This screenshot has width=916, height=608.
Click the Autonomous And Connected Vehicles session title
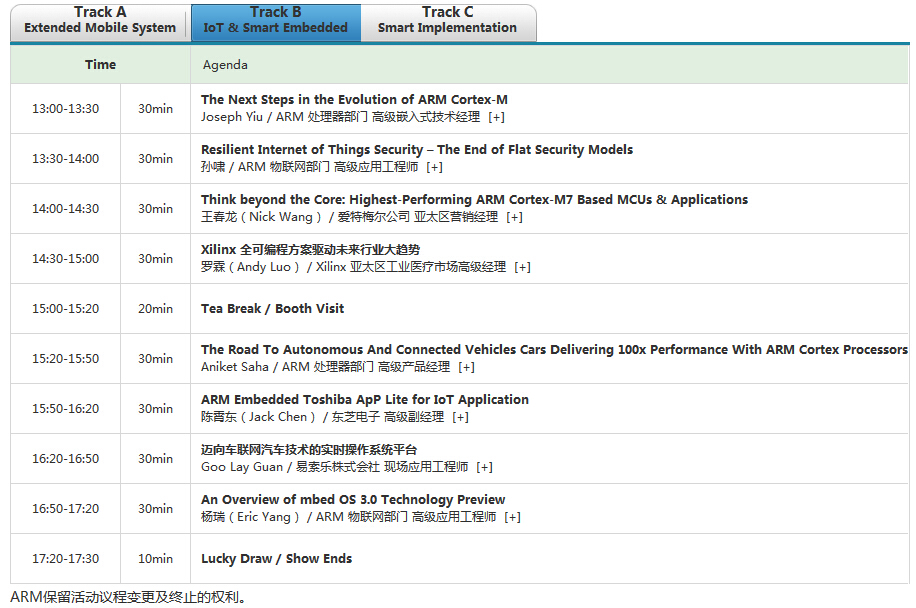(x=554, y=350)
